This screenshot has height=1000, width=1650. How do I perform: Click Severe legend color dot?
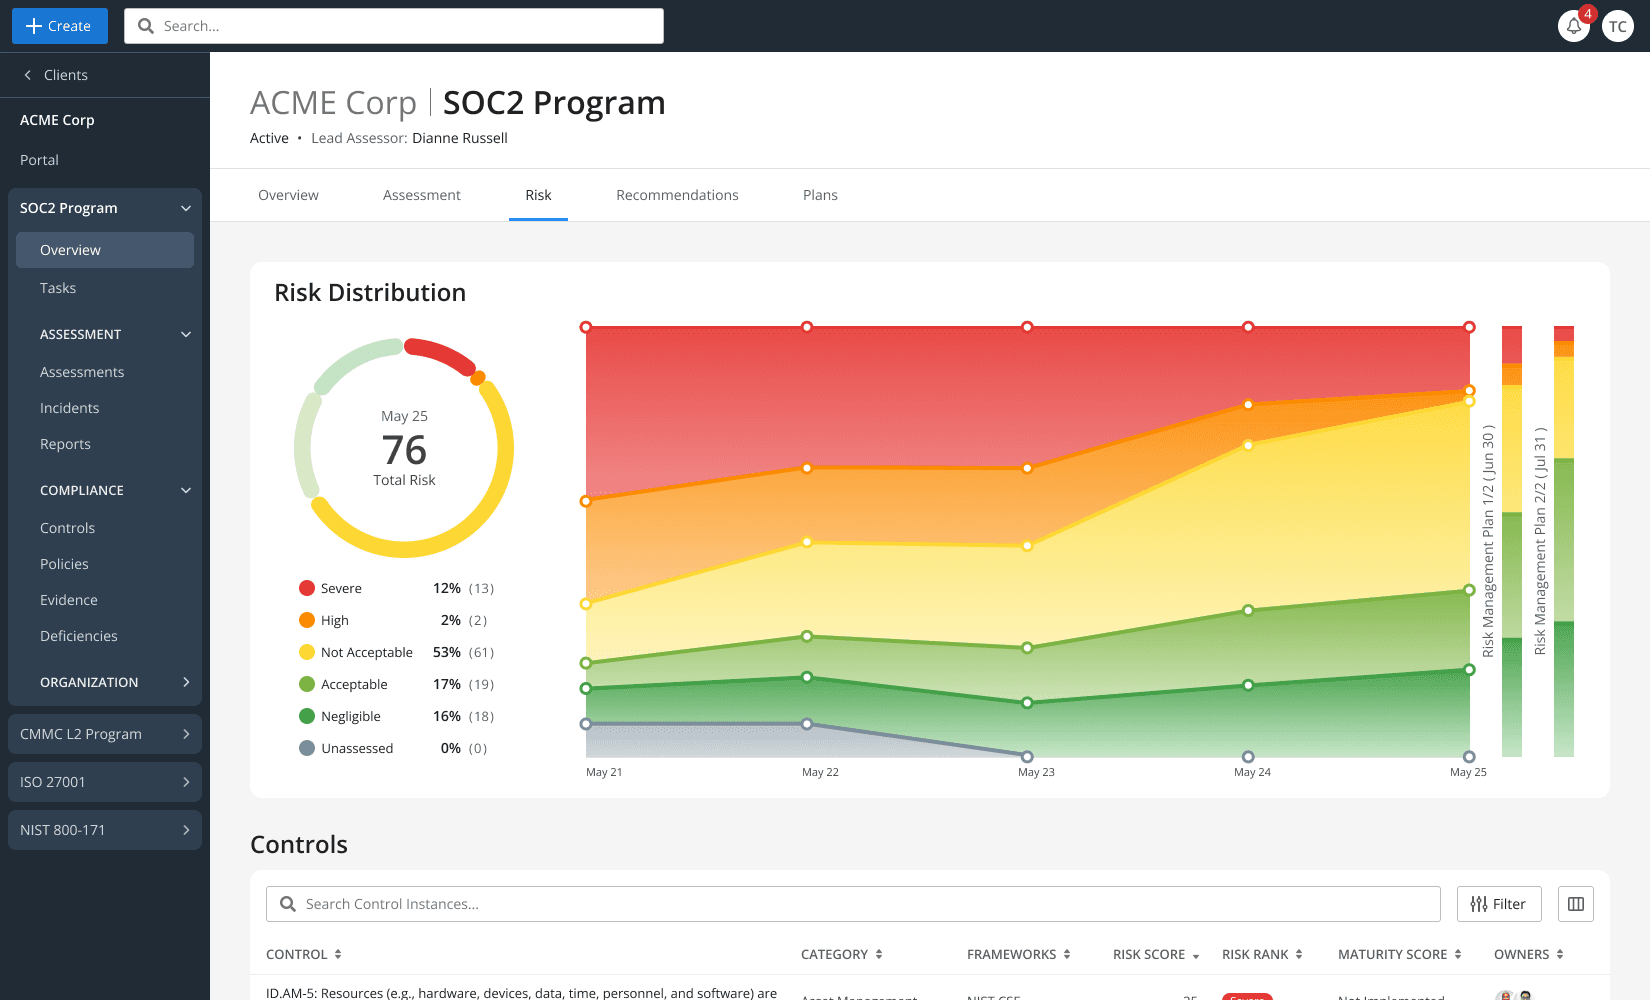pos(307,588)
